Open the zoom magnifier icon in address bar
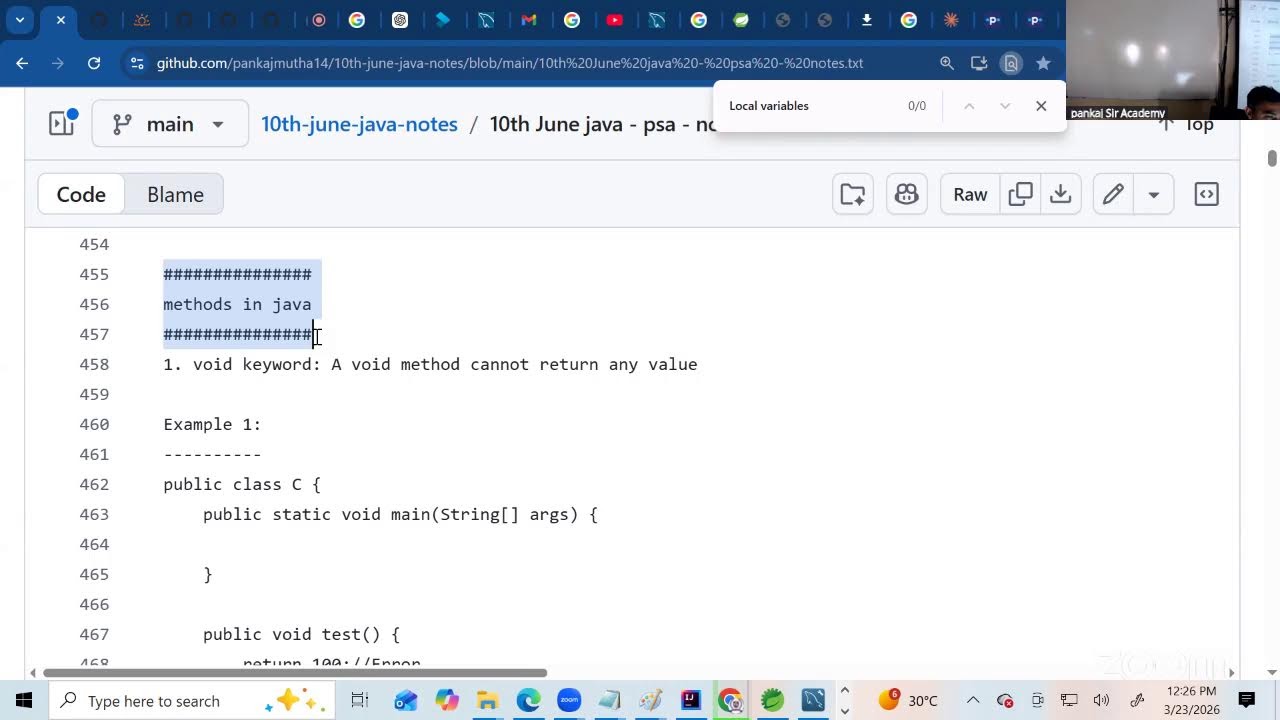The width and height of the screenshot is (1280, 720). click(947, 63)
